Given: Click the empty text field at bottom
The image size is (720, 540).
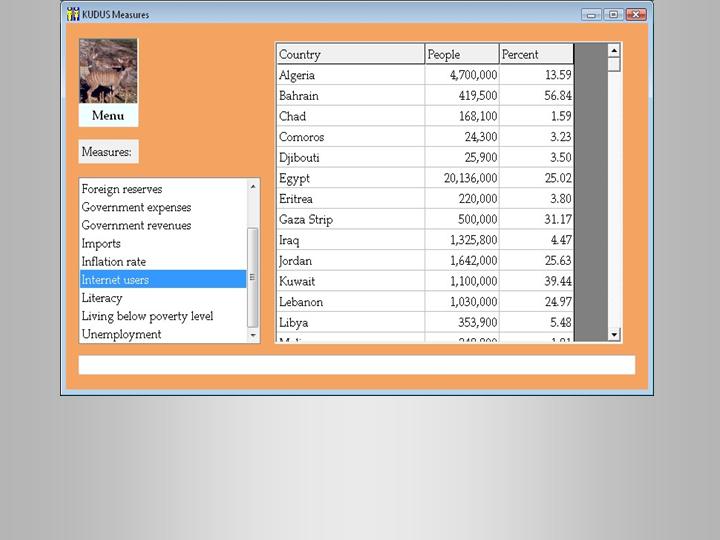Looking at the screenshot, I should click(356, 365).
